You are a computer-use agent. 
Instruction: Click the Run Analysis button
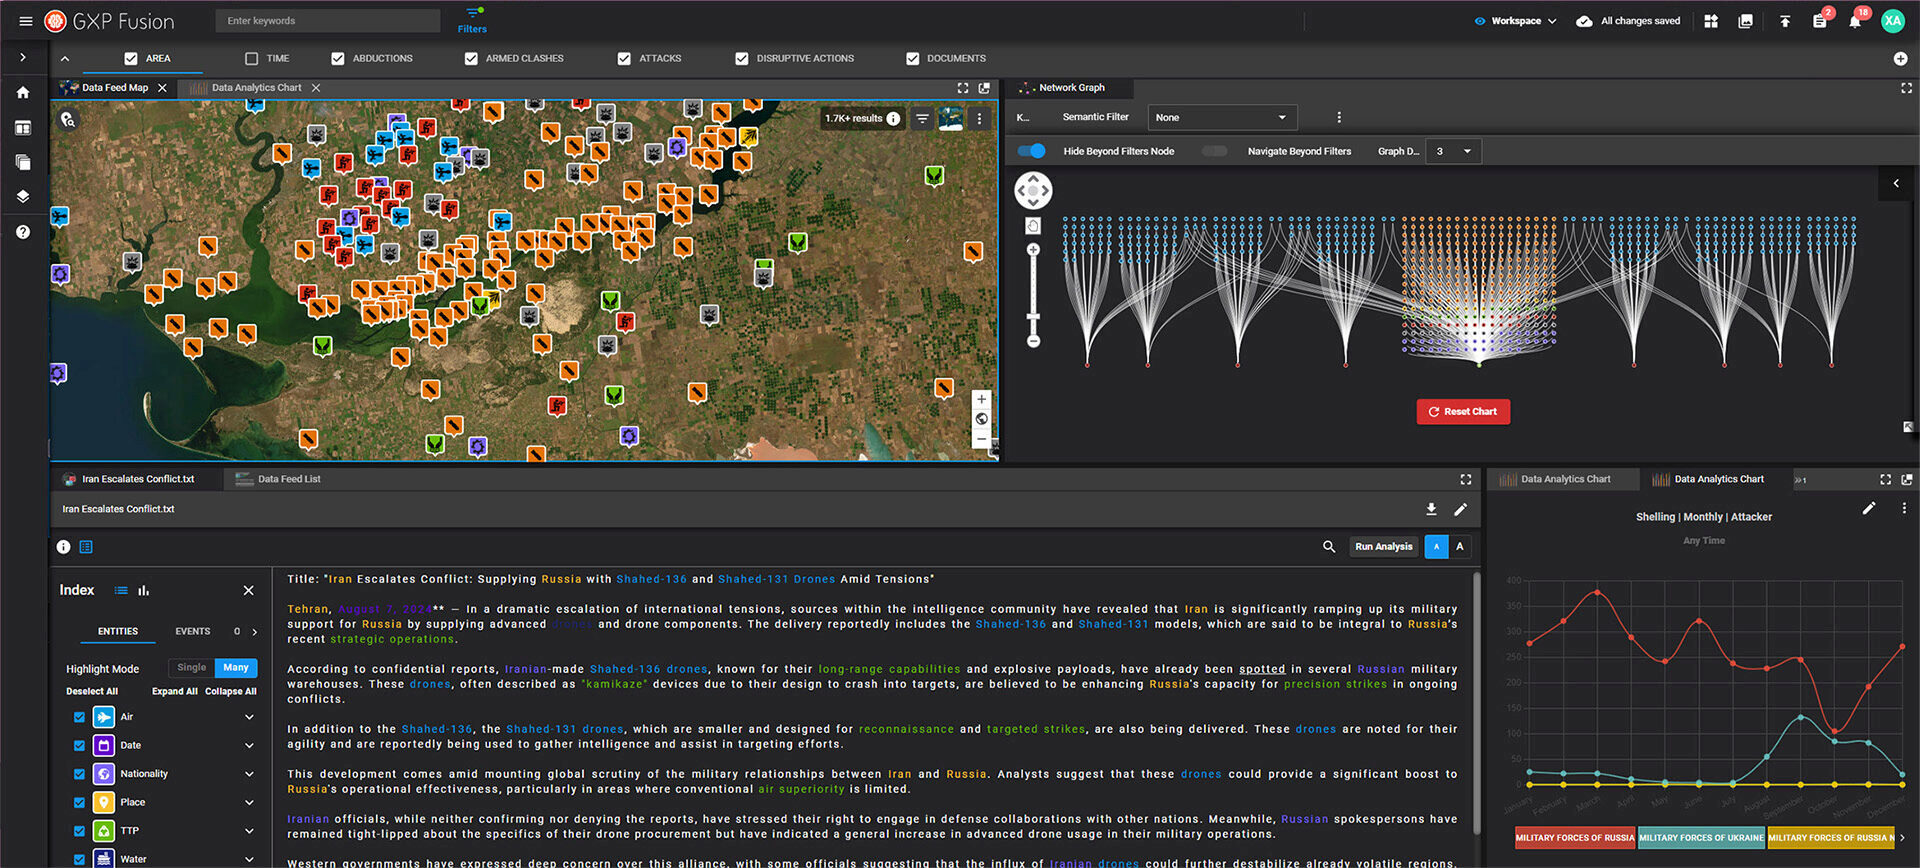point(1383,547)
